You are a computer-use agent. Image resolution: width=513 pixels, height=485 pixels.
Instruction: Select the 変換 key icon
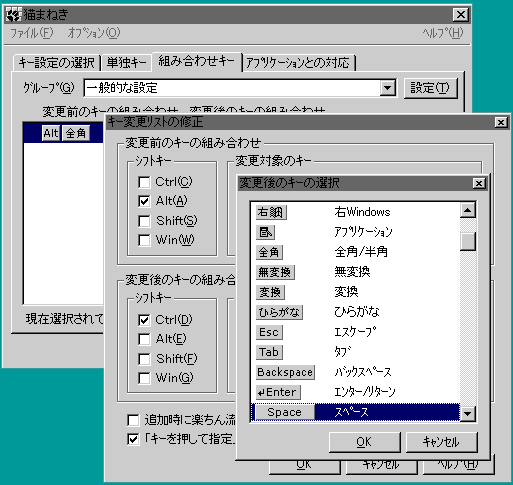pyautogui.click(x=270, y=292)
